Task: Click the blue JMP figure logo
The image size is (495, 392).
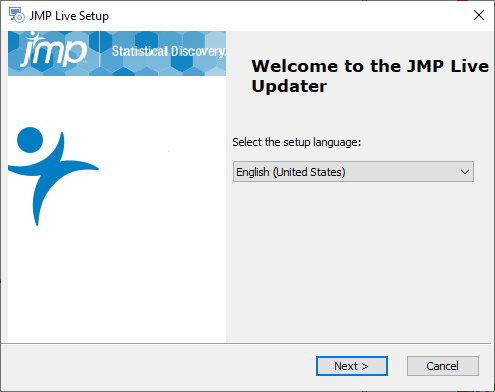Action: pos(53,176)
